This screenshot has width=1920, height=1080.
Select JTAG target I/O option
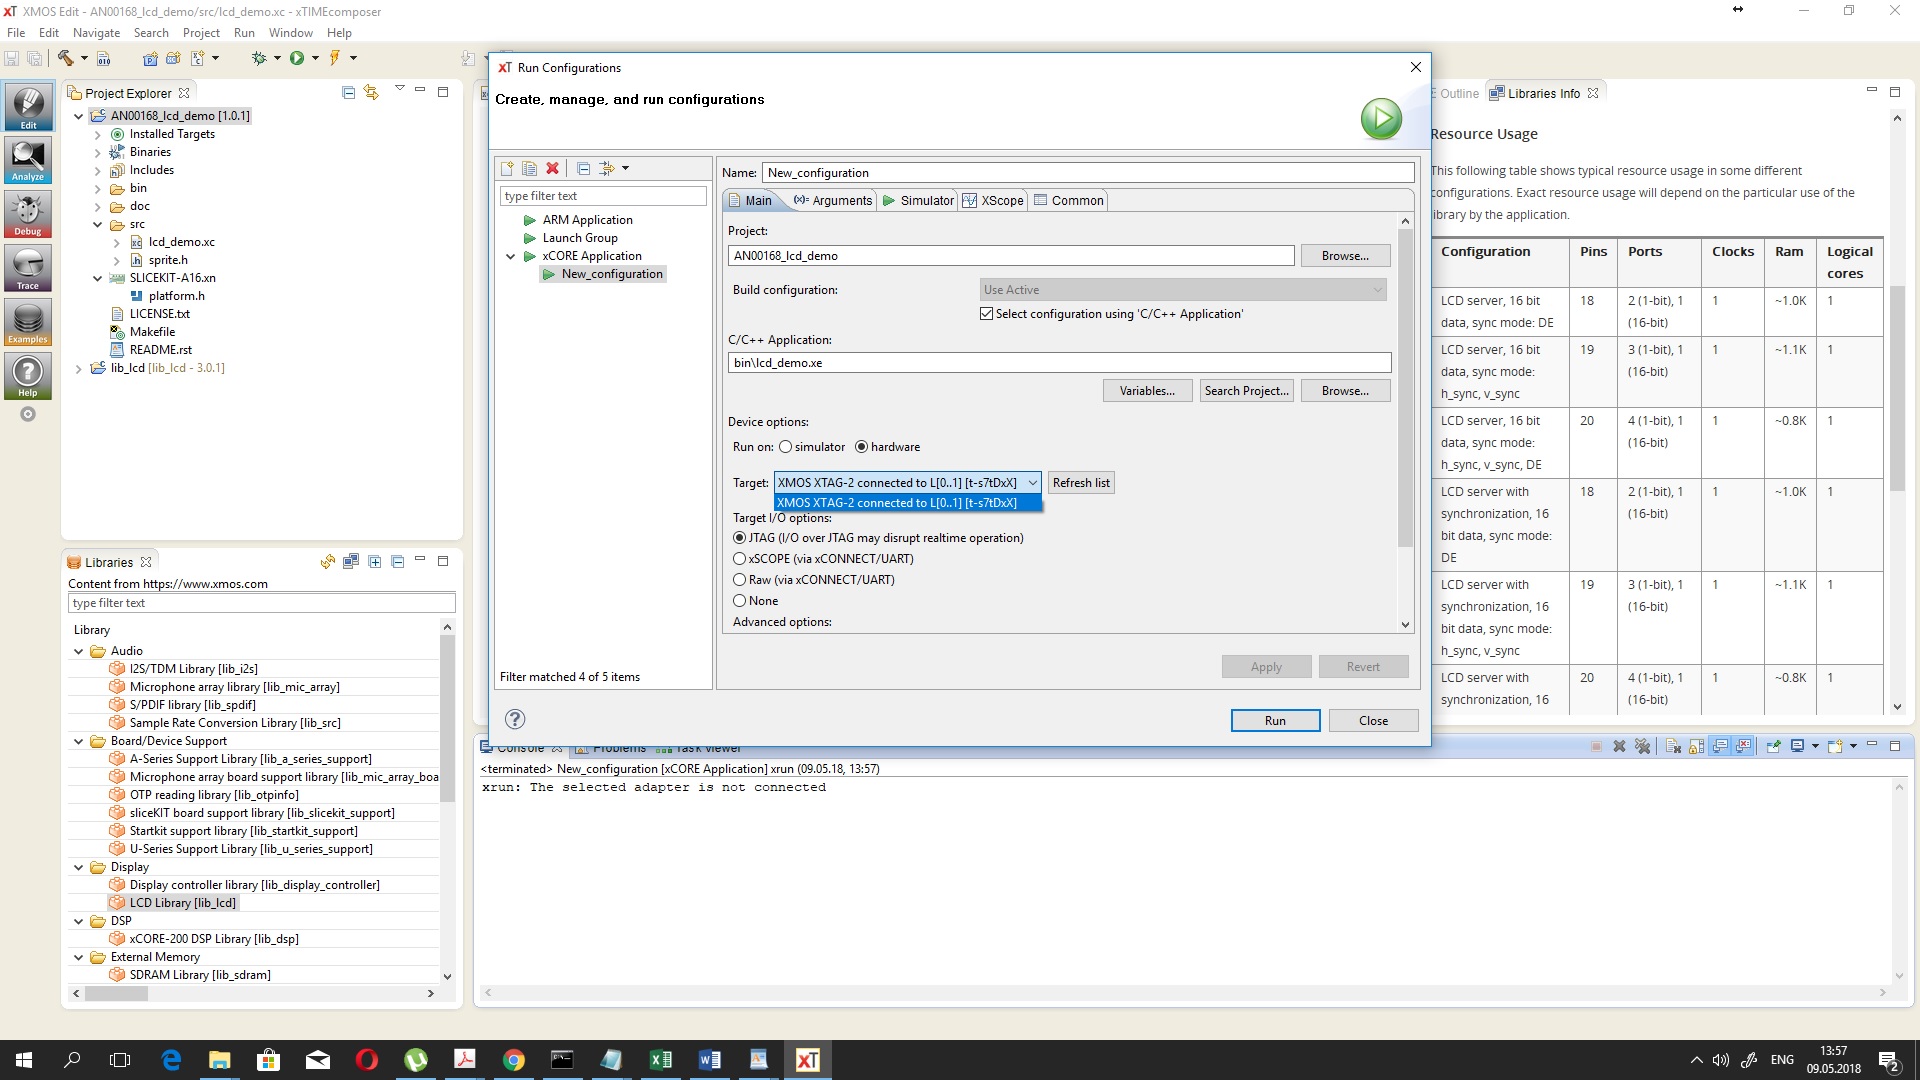tap(740, 538)
